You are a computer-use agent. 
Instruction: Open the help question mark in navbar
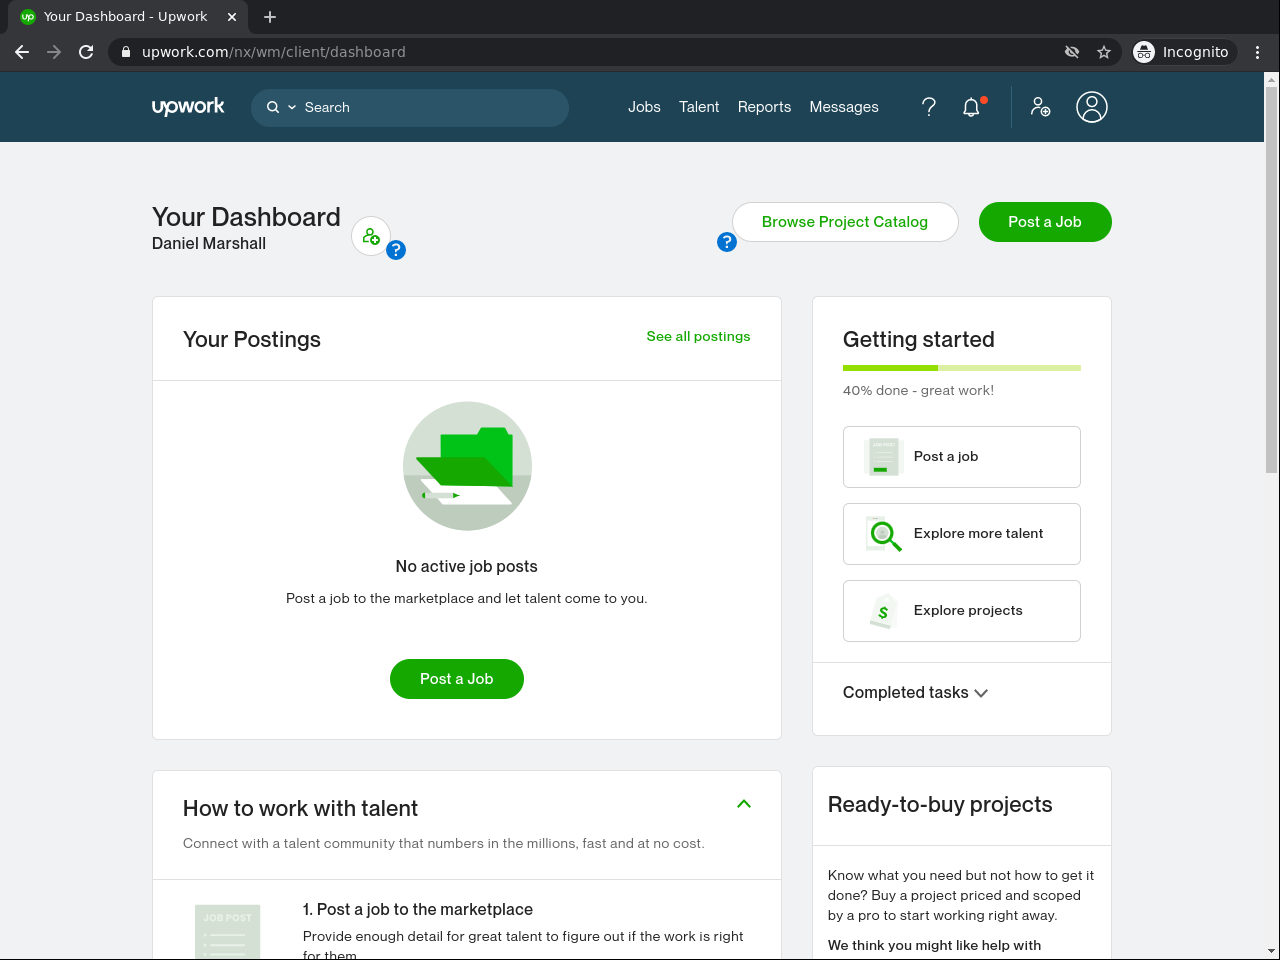[x=929, y=107]
